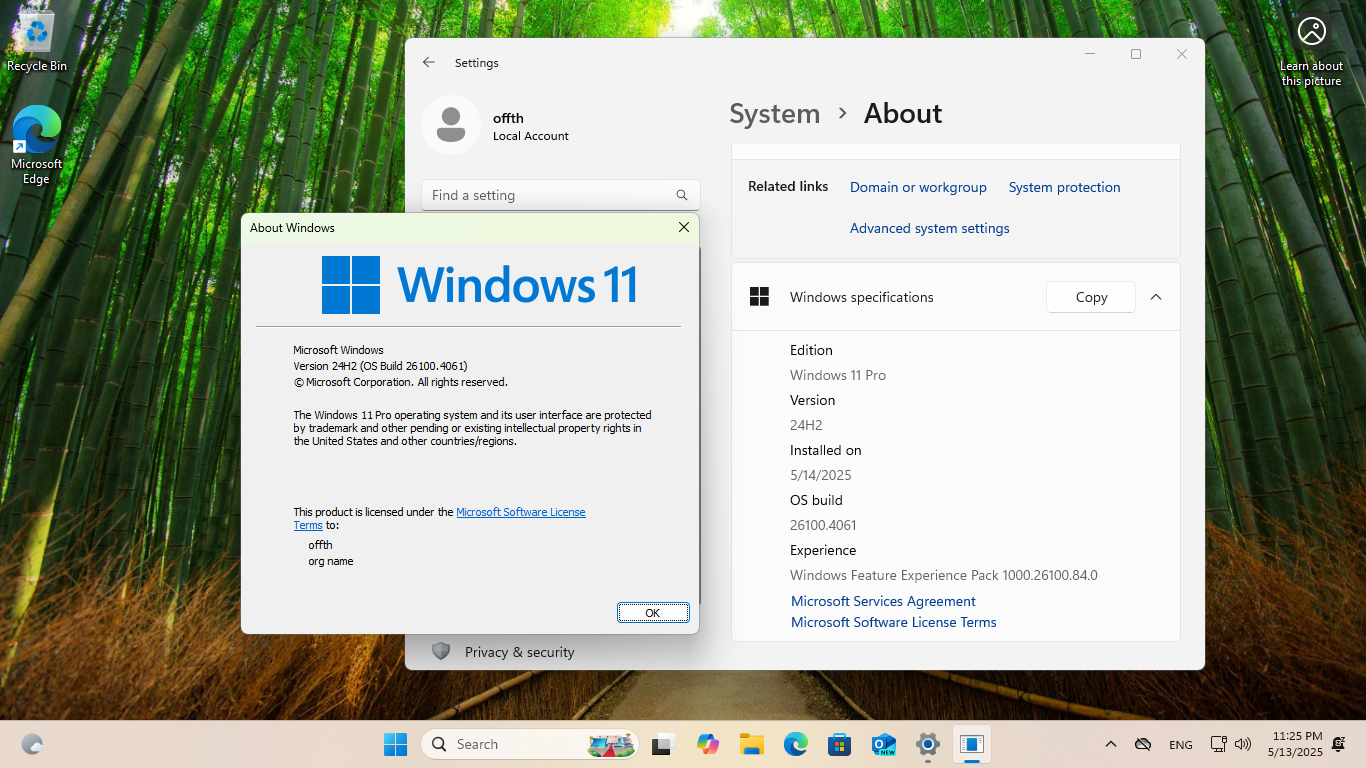Screen dimensions: 1366x768
Task: Click the System breadcrumb in Settings
Action: point(775,114)
